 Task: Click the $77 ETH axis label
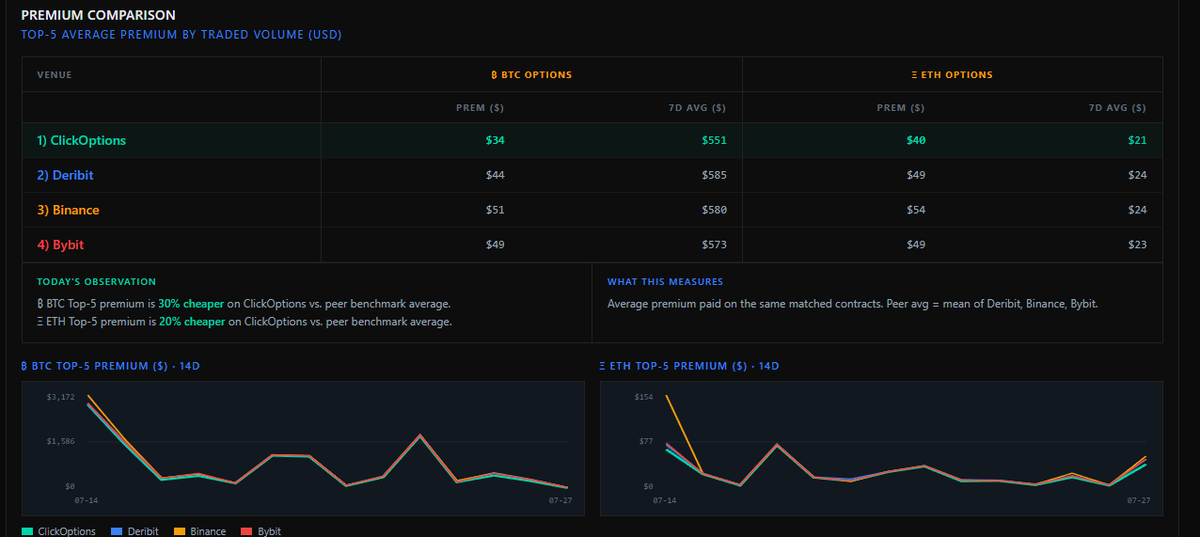coord(646,441)
